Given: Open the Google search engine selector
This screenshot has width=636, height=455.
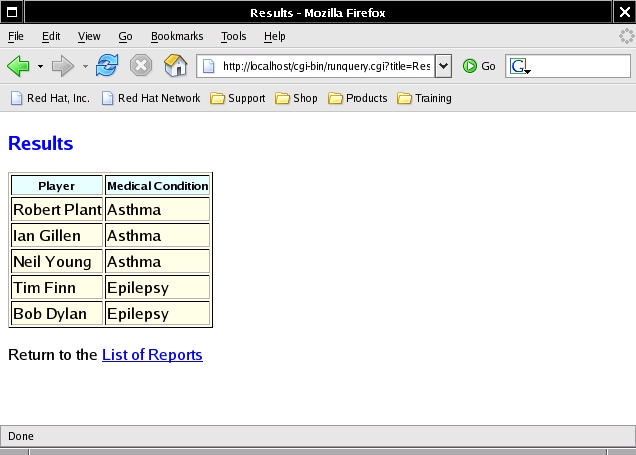Looking at the screenshot, I should (x=520, y=67).
